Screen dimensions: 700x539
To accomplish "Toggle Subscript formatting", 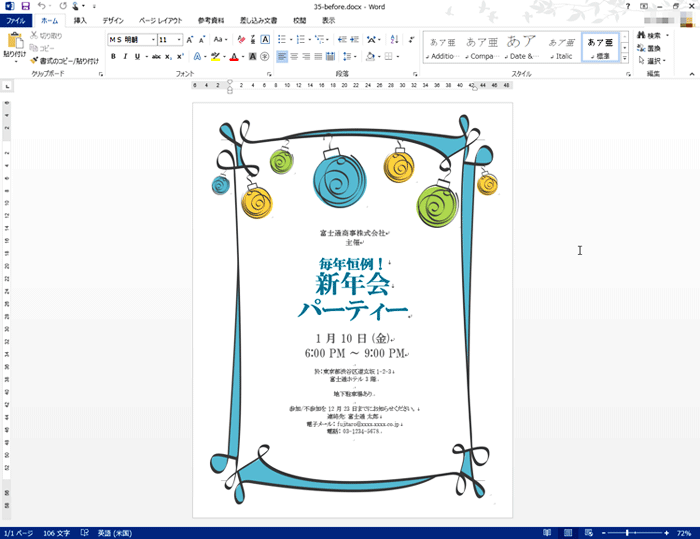I will 168,57.
